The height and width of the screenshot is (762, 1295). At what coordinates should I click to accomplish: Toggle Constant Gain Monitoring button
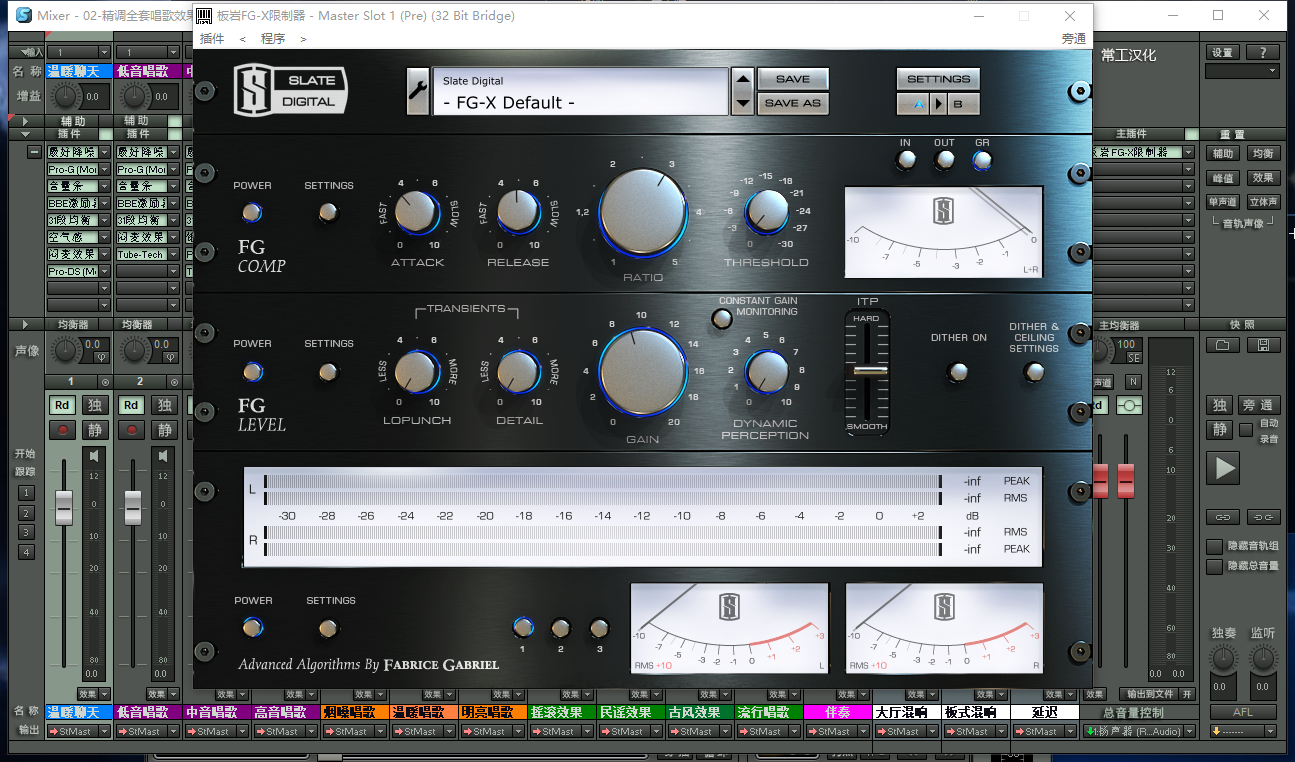pyautogui.click(x=721, y=319)
